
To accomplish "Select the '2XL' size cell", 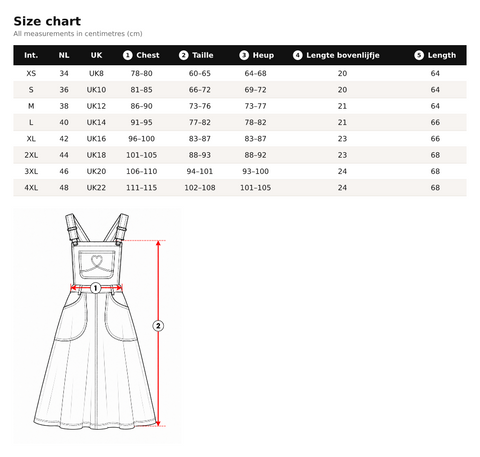I will point(31,155).
